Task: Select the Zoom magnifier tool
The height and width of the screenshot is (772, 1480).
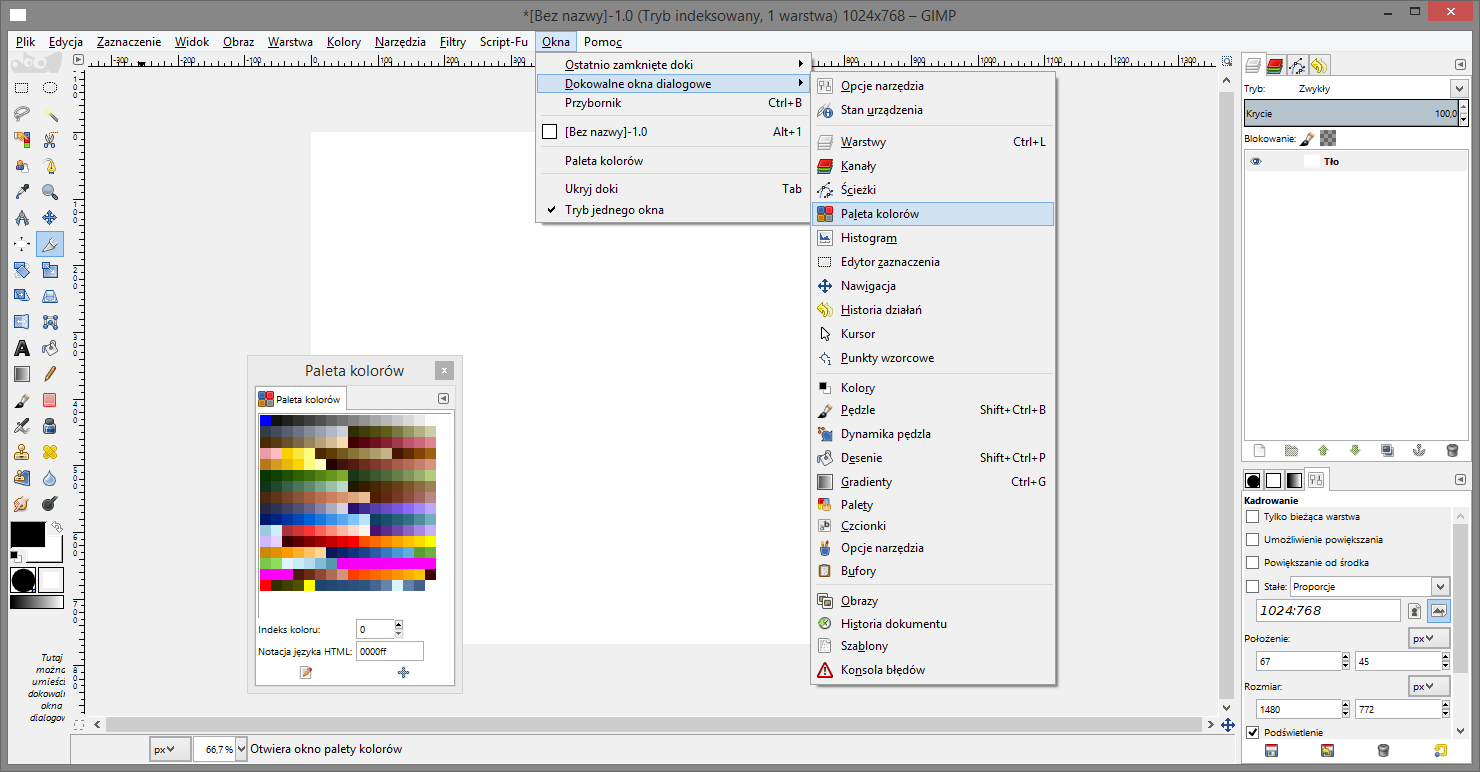Action: 49,192
